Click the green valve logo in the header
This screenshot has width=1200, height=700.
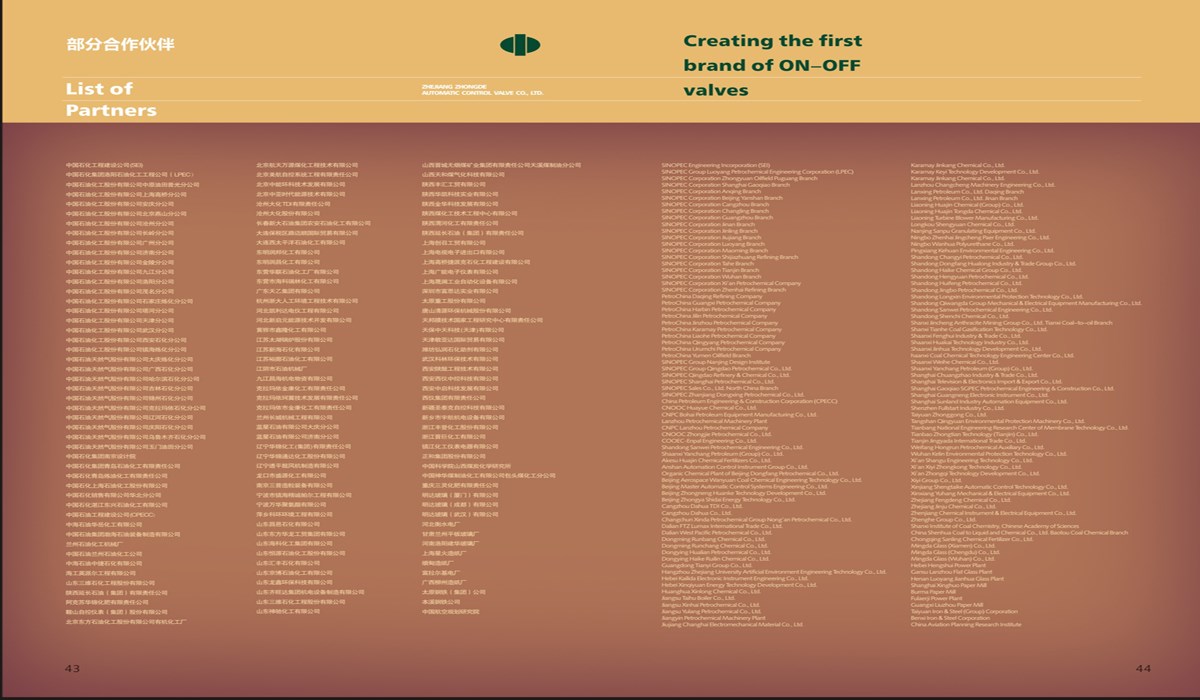[x=520, y=45]
